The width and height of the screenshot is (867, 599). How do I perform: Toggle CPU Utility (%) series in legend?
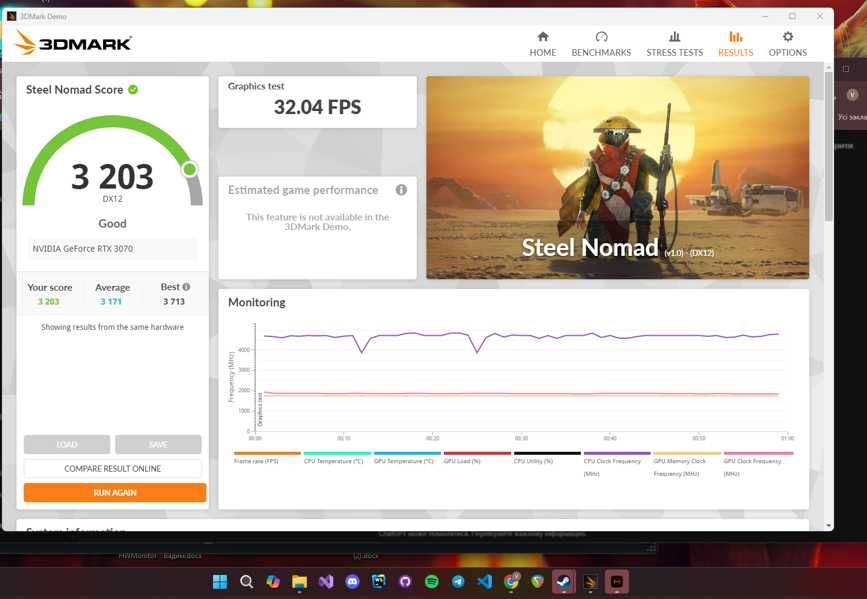click(x=547, y=457)
